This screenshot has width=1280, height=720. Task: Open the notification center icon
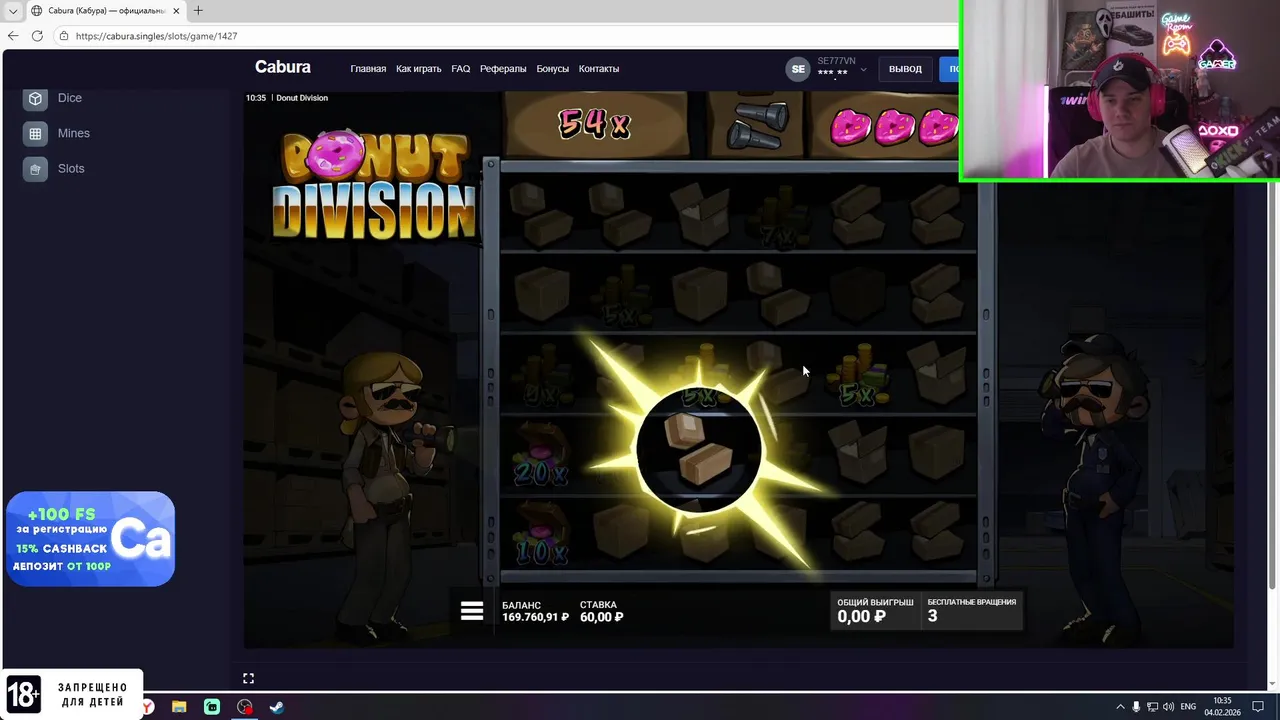click(1258, 707)
